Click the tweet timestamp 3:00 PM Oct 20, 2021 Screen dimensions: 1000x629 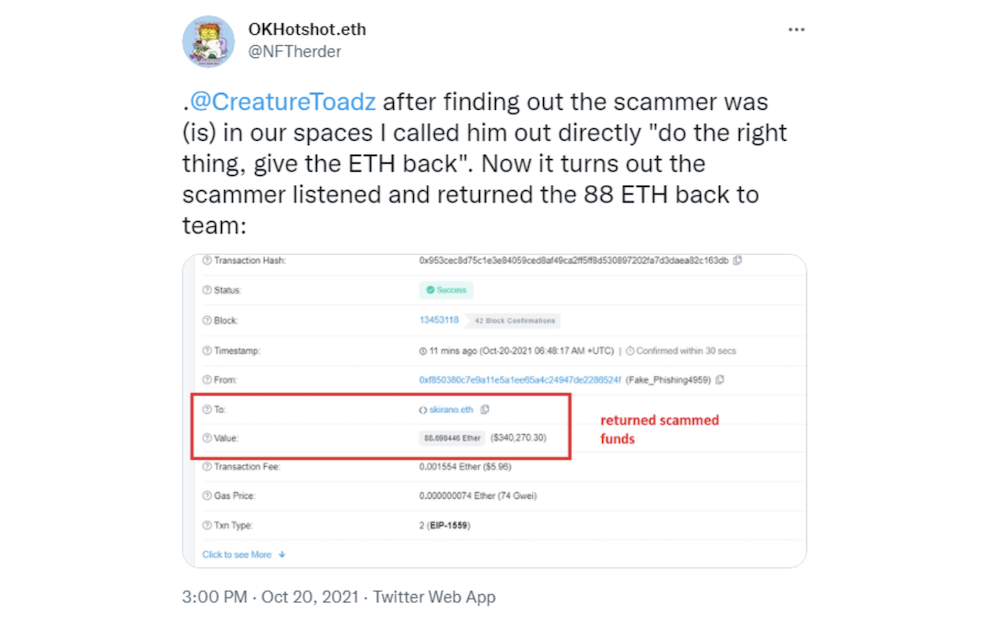pyautogui.click(x=270, y=597)
